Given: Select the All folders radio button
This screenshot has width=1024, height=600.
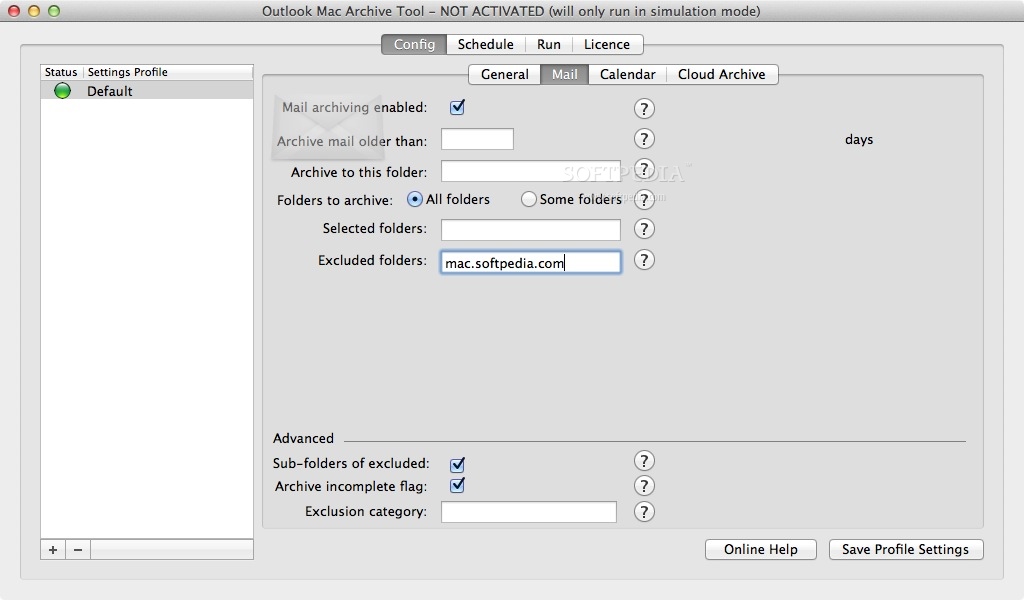Looking at the screenshot, I should pyautogui.click(x=415, y=199).
